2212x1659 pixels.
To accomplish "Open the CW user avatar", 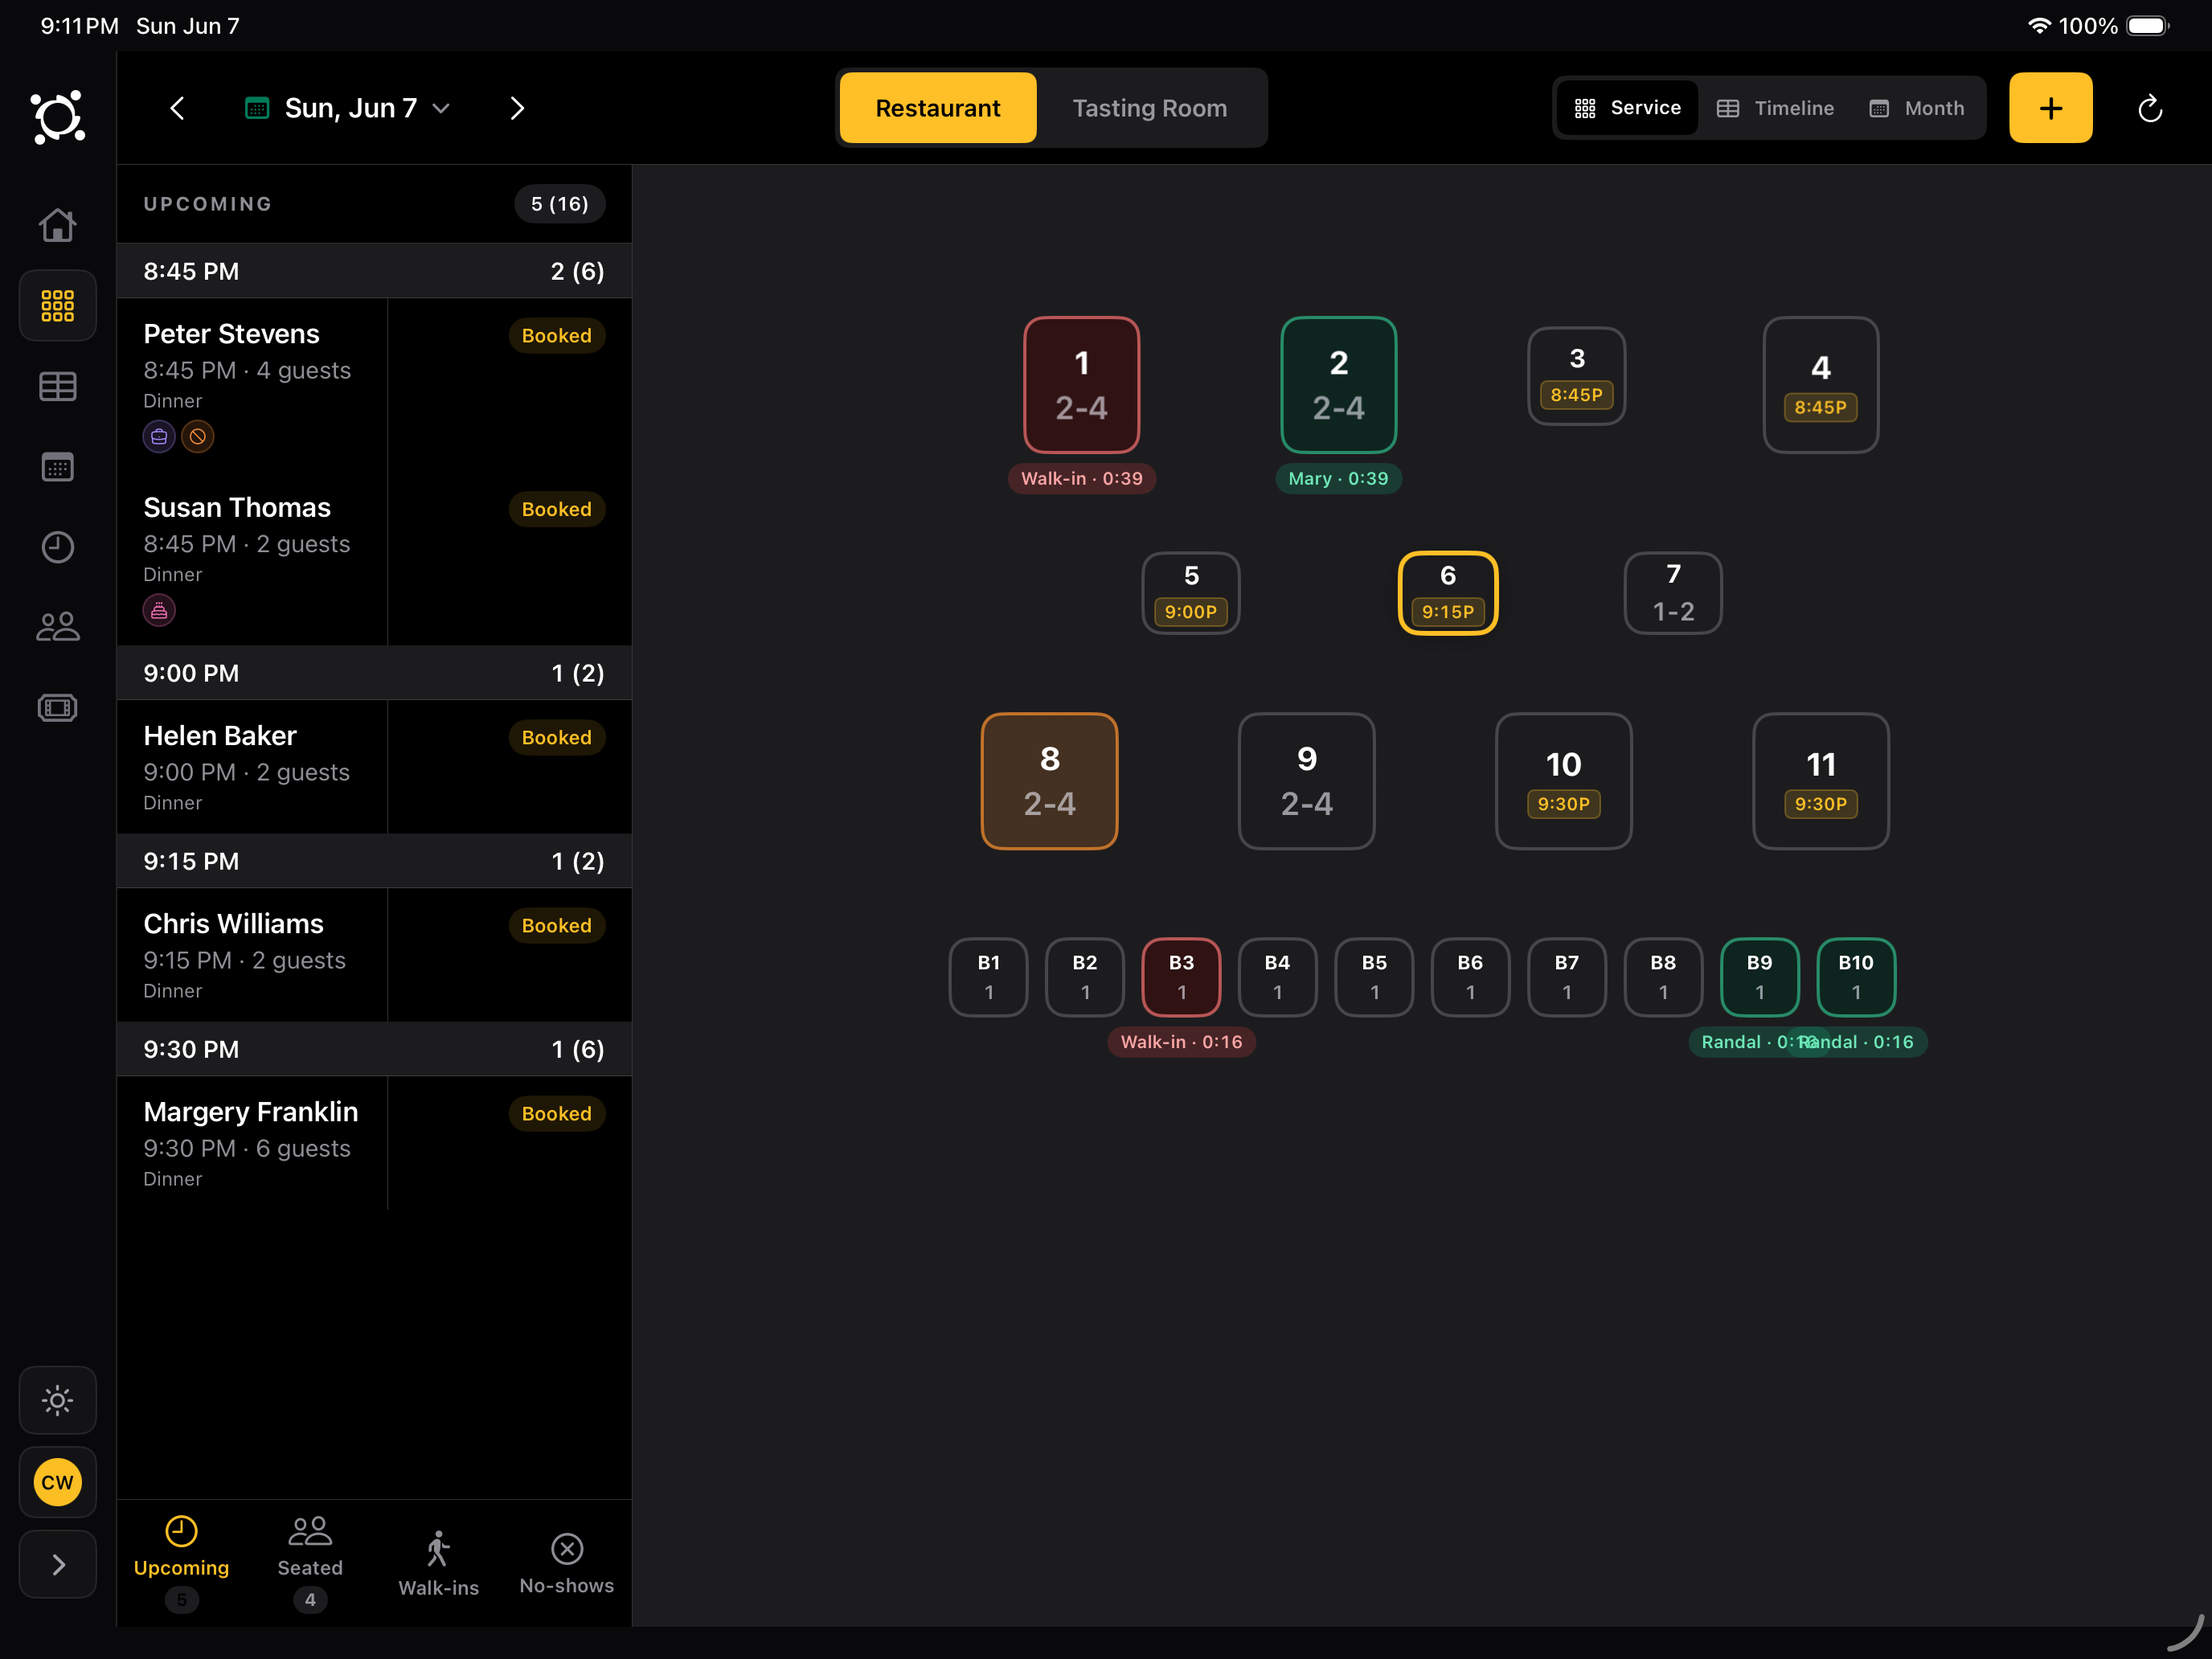I will pyautogui.click(x=57, y=1482).
